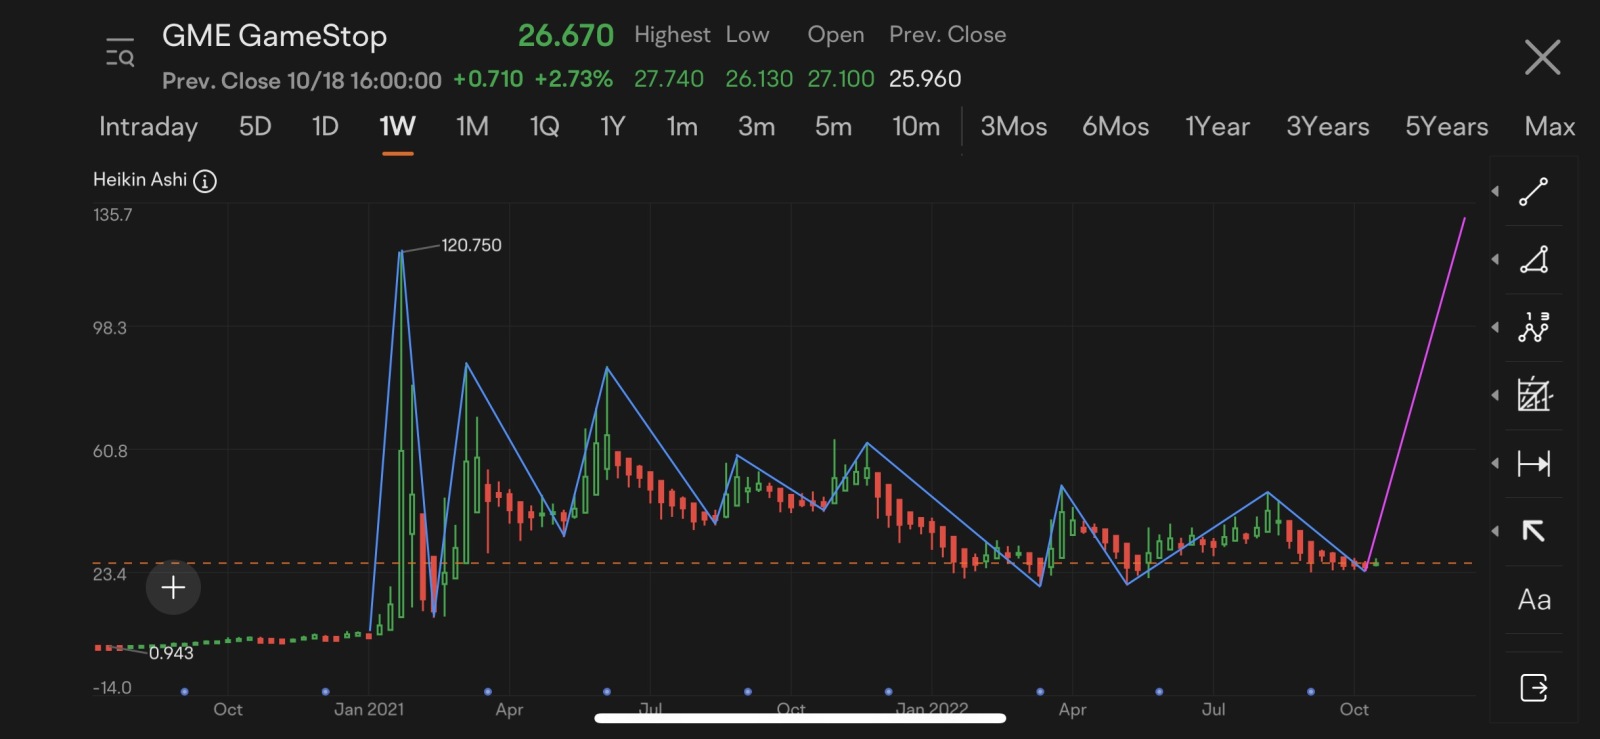Expand options beside angle line tool
The width and height of the screenshot is (1600, 739).
pyautogui.click(x=1495, y=259)
